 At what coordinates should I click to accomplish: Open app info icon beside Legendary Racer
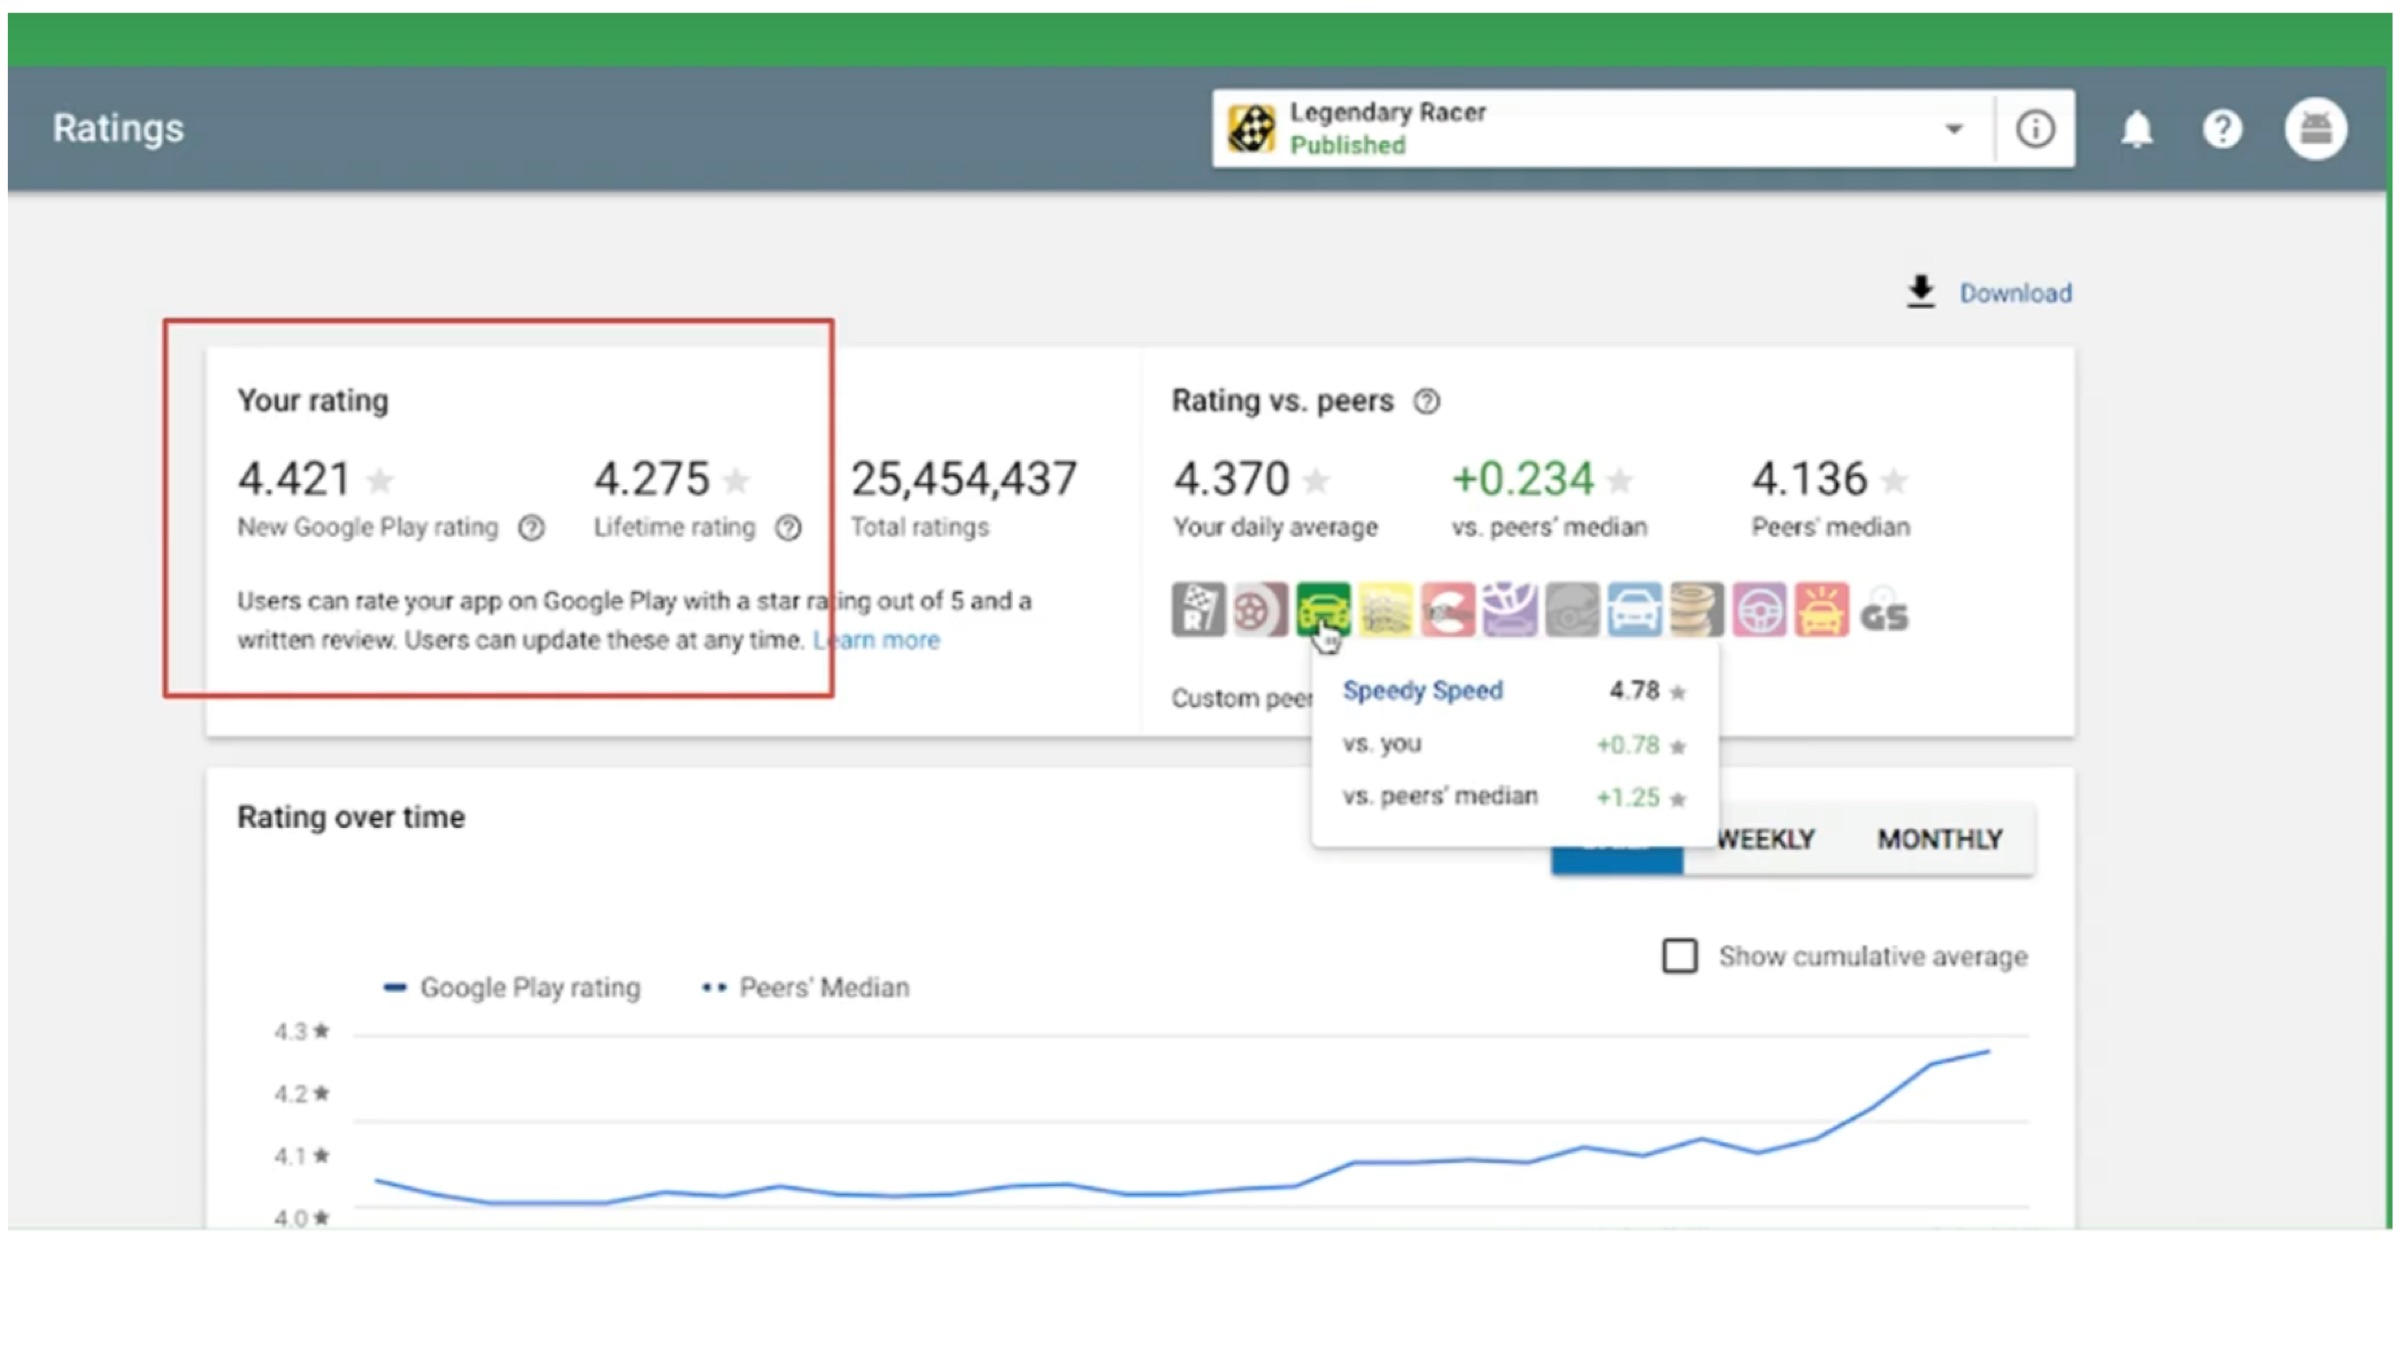pyautogui.click(x=2035, y=129)
